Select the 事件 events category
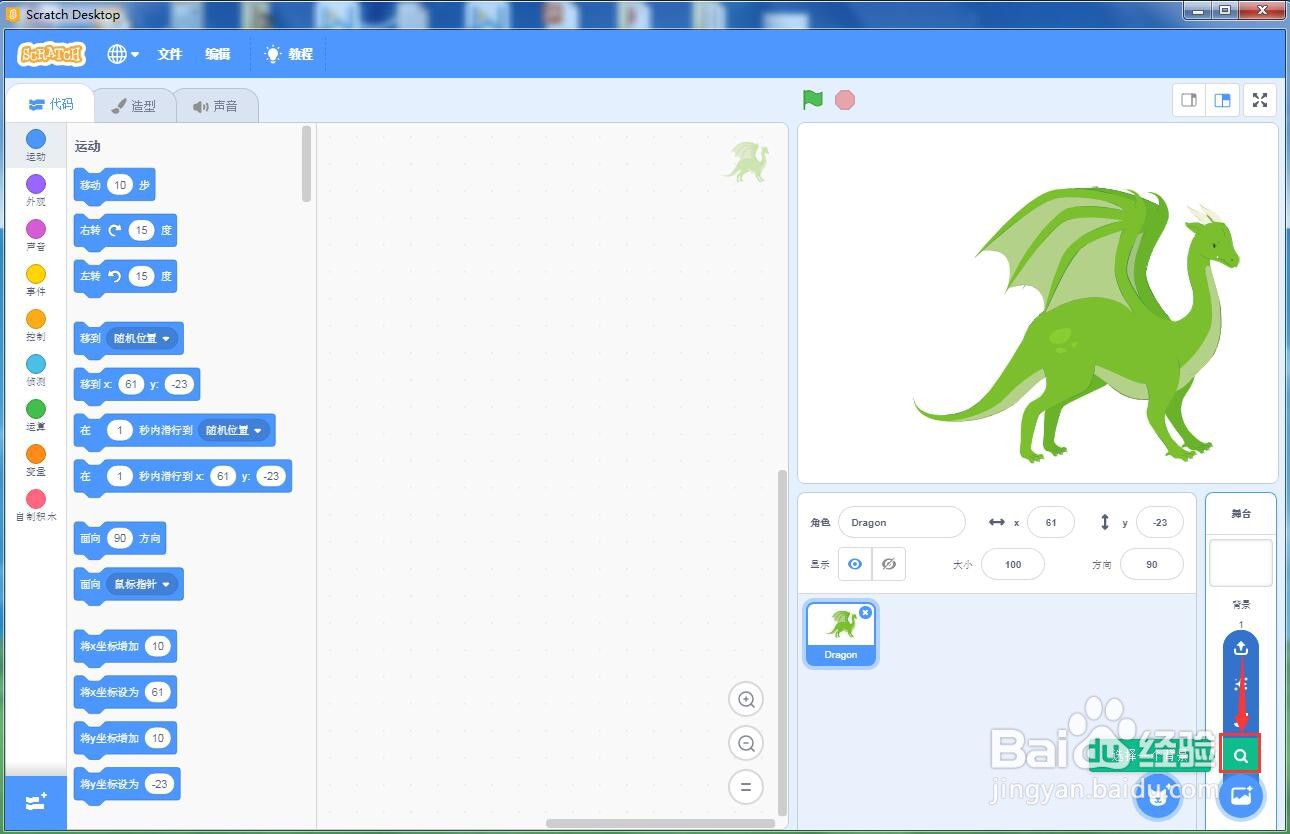The width and height of the screenshot is (1290, 834). tap(36, 280)
